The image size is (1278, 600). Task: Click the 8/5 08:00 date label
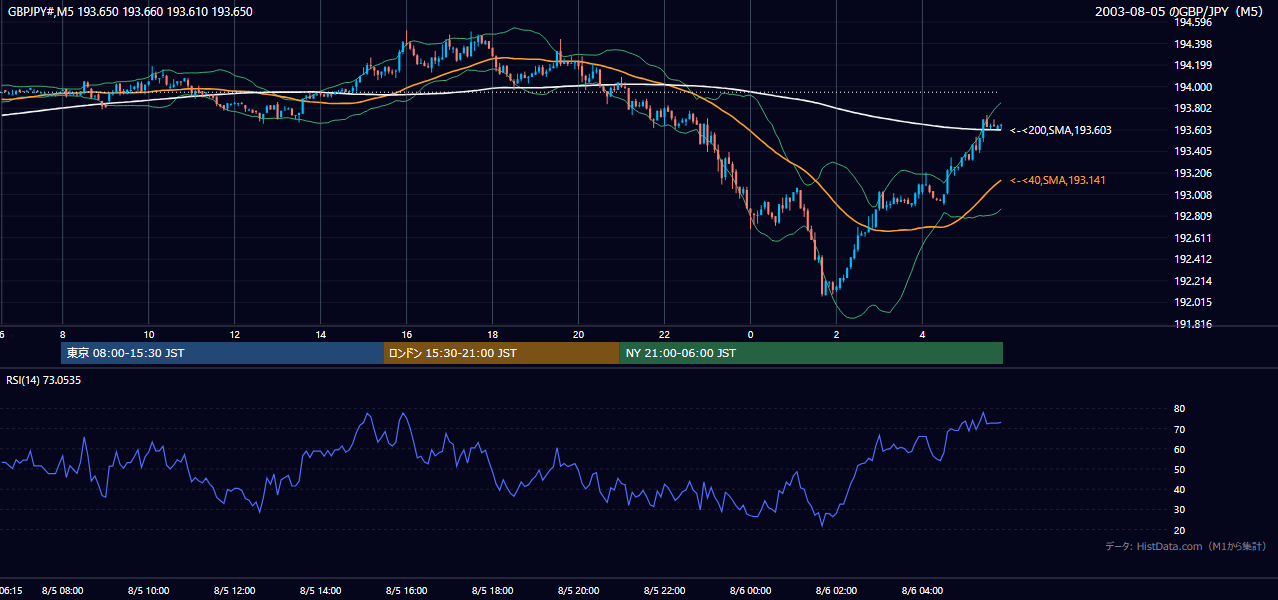(x=62, y=590)
